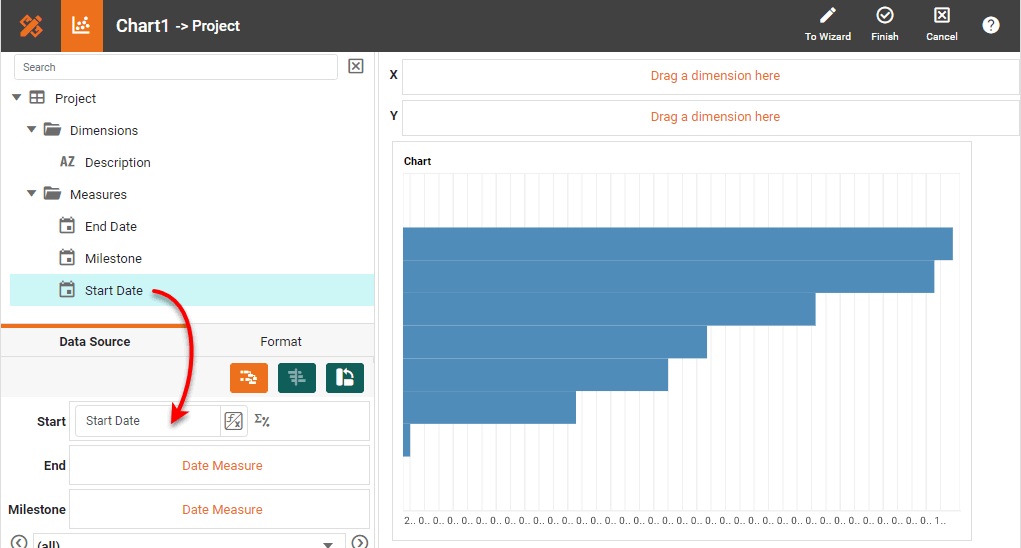The height and width of the screenshot is (548, 1021).
Task: Click the orange Gantt chart icon button
Action: coord(249,377)
